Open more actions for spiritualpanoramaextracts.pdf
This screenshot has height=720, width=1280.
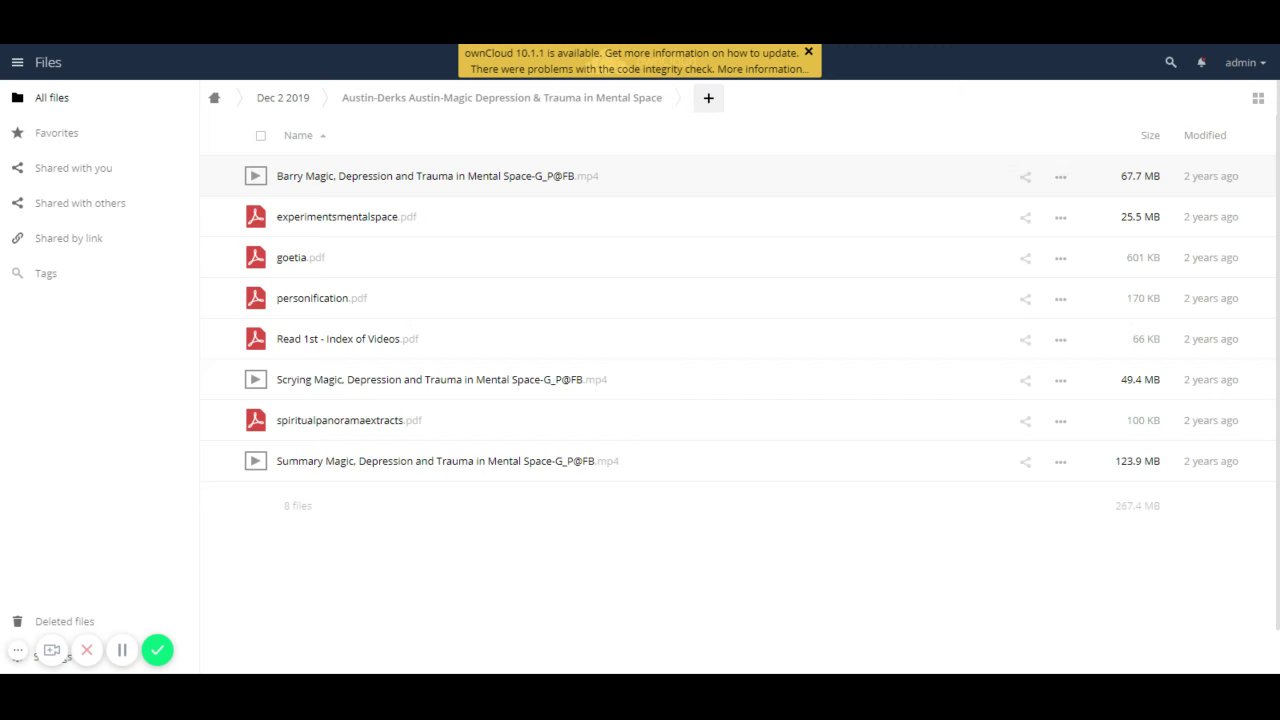click(x=1060, y=421)
